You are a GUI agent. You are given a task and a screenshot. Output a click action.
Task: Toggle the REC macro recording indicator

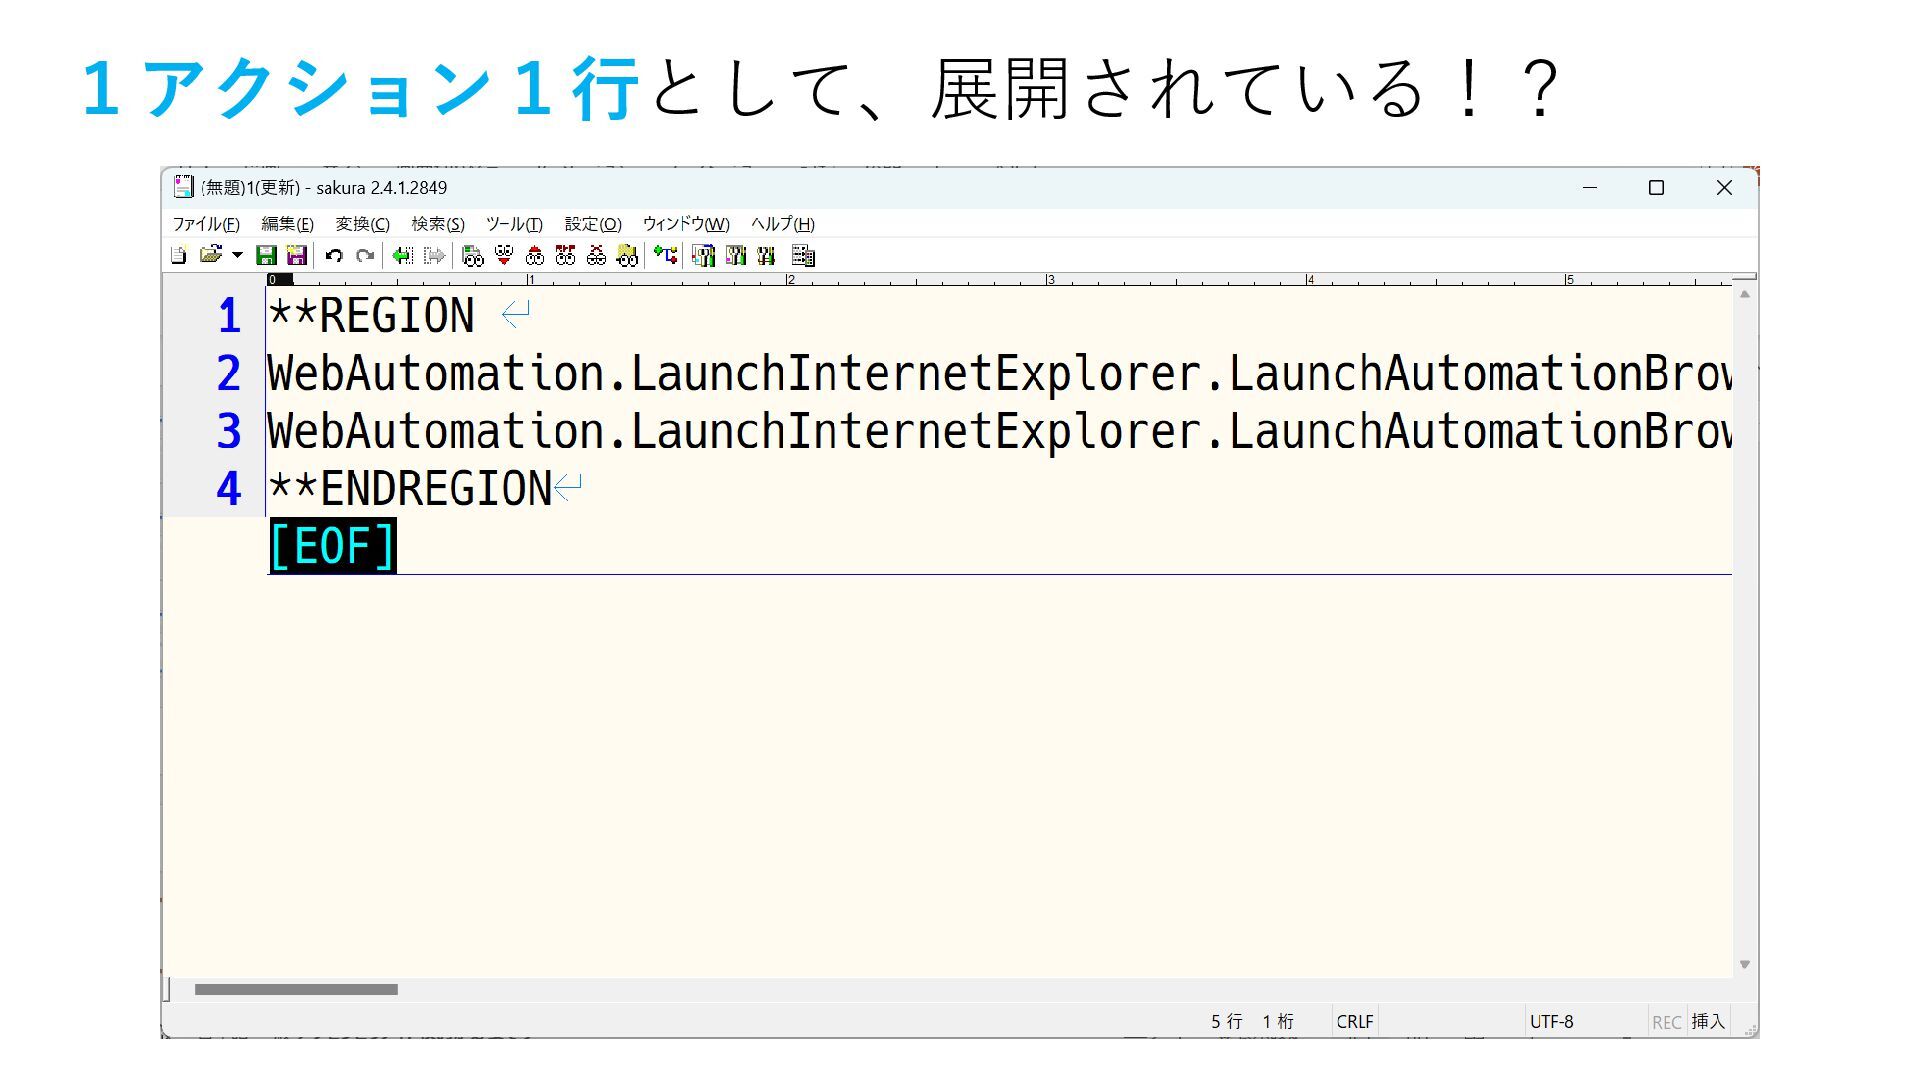click(x=1666, y=1022)
